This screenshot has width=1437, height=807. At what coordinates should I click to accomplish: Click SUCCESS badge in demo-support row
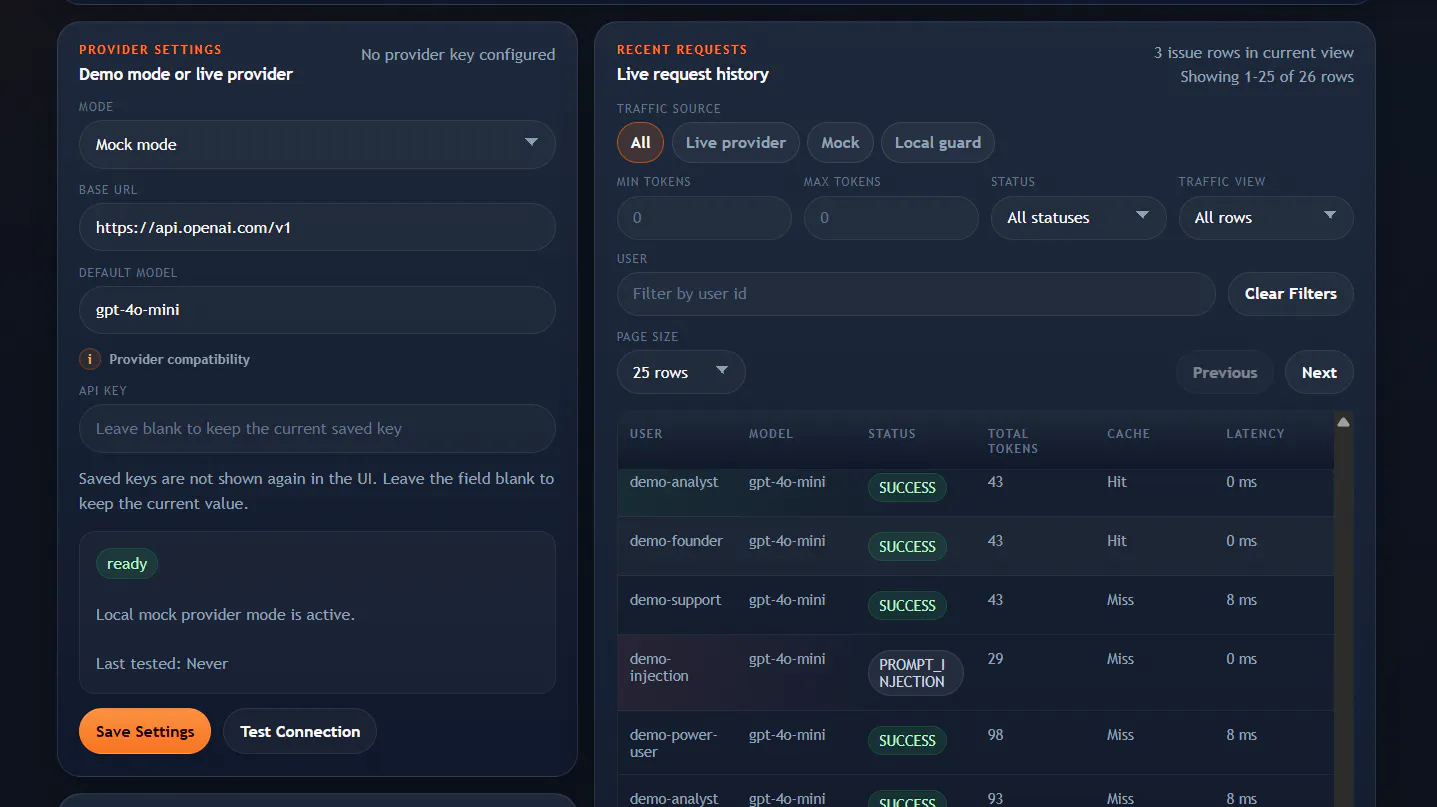(x=907, y=605)
